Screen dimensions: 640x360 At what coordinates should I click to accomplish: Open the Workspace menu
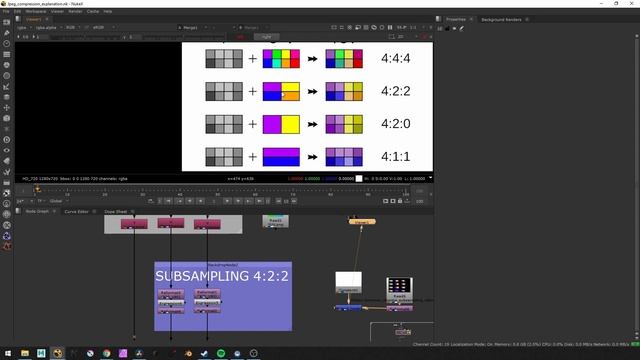coord(36,11)
